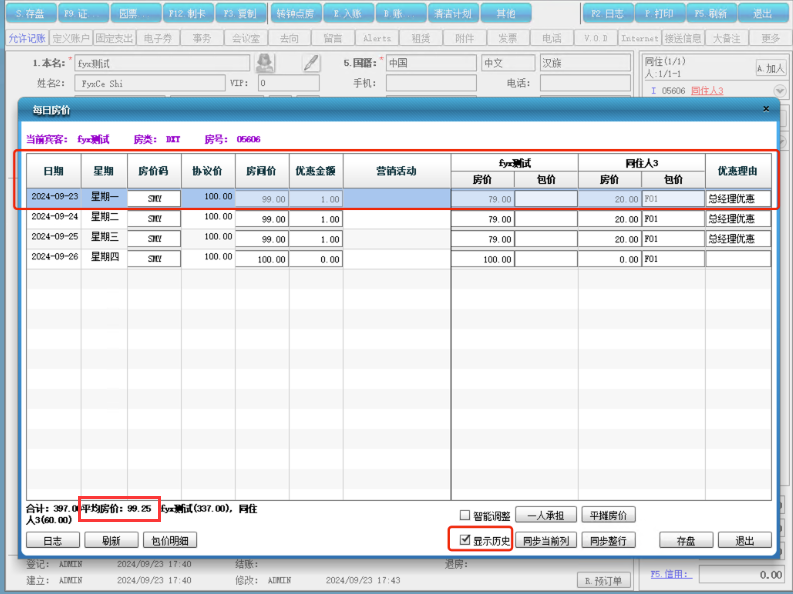Click the F2.日志 toolbar button
Viewport: 793px width, 594px height.
click(607, 13)
